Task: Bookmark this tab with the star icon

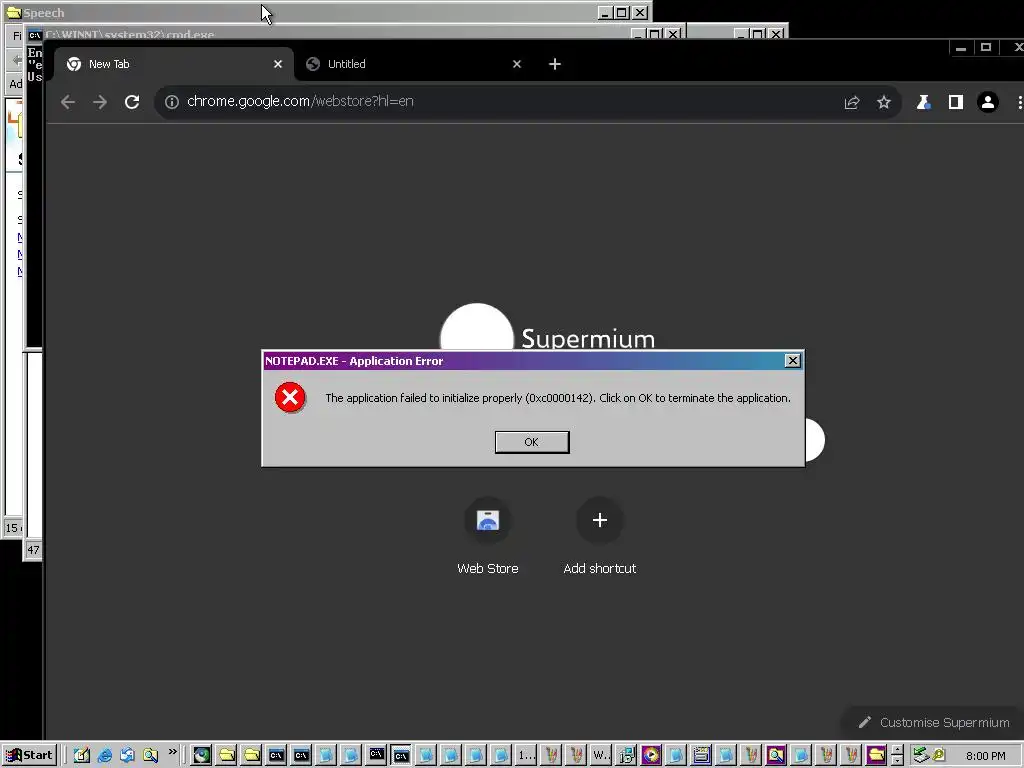Action: (x=884, y=103)
